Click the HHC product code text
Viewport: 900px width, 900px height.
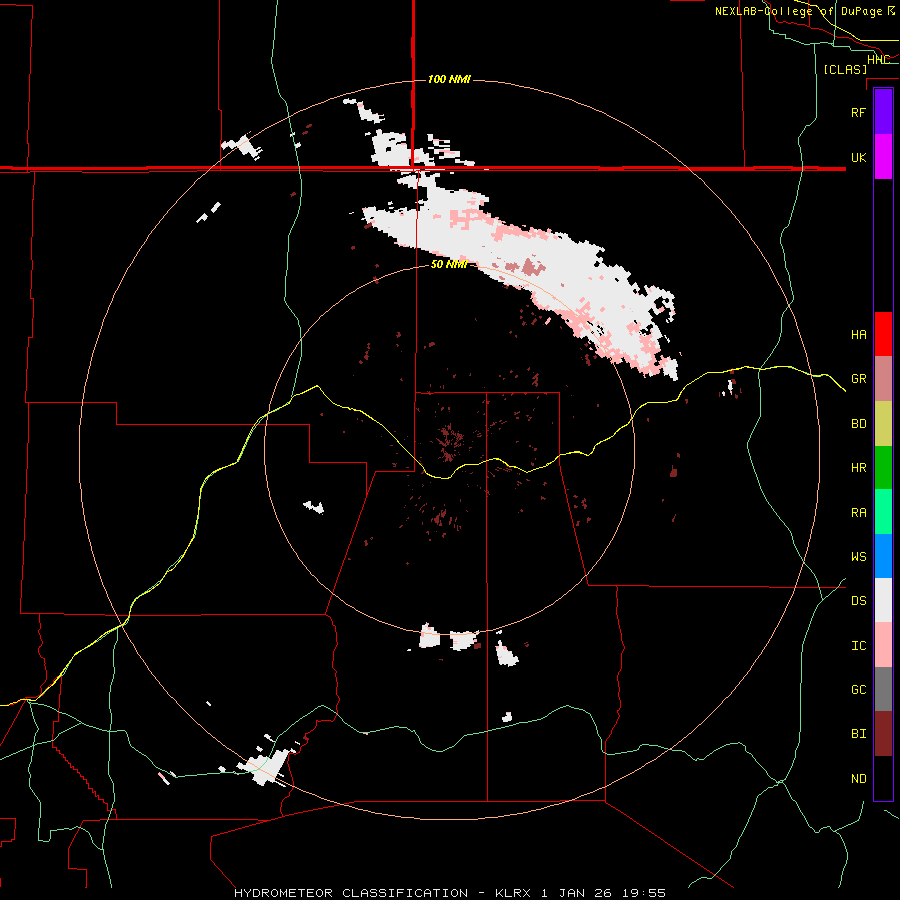[878, 60]
